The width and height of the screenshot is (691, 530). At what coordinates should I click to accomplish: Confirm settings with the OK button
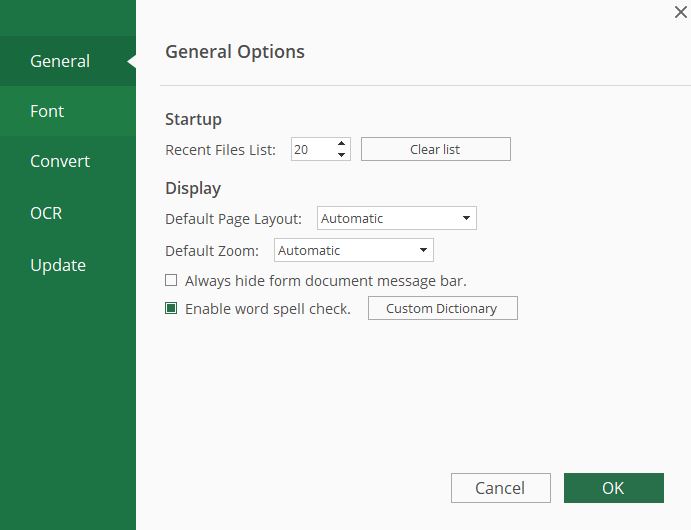coord(613,488)
